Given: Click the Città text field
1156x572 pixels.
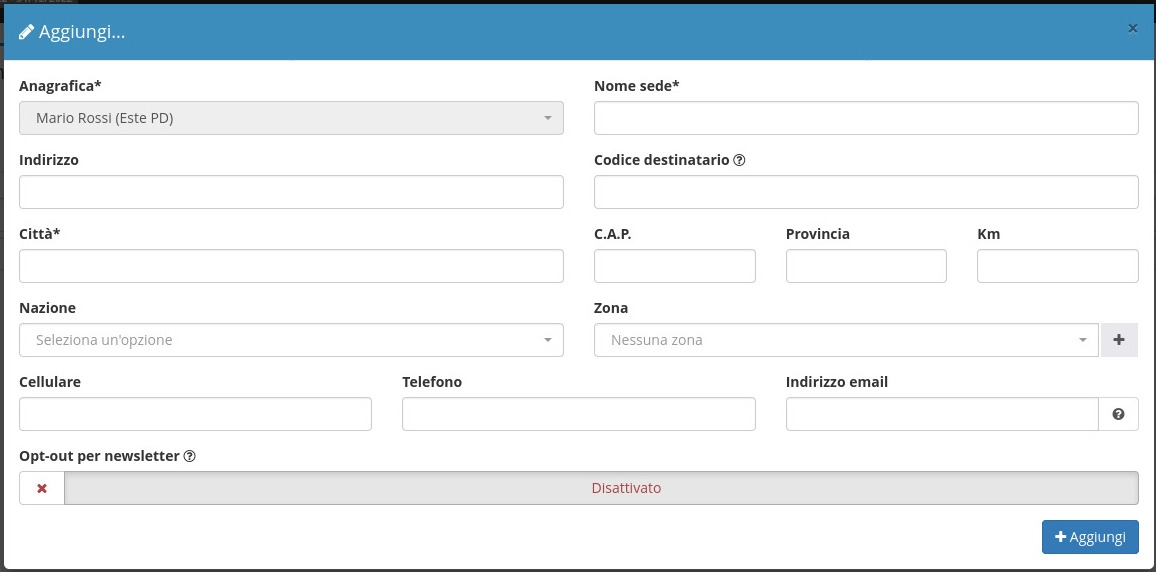Looking at the screenshot, I should (291, 266).
